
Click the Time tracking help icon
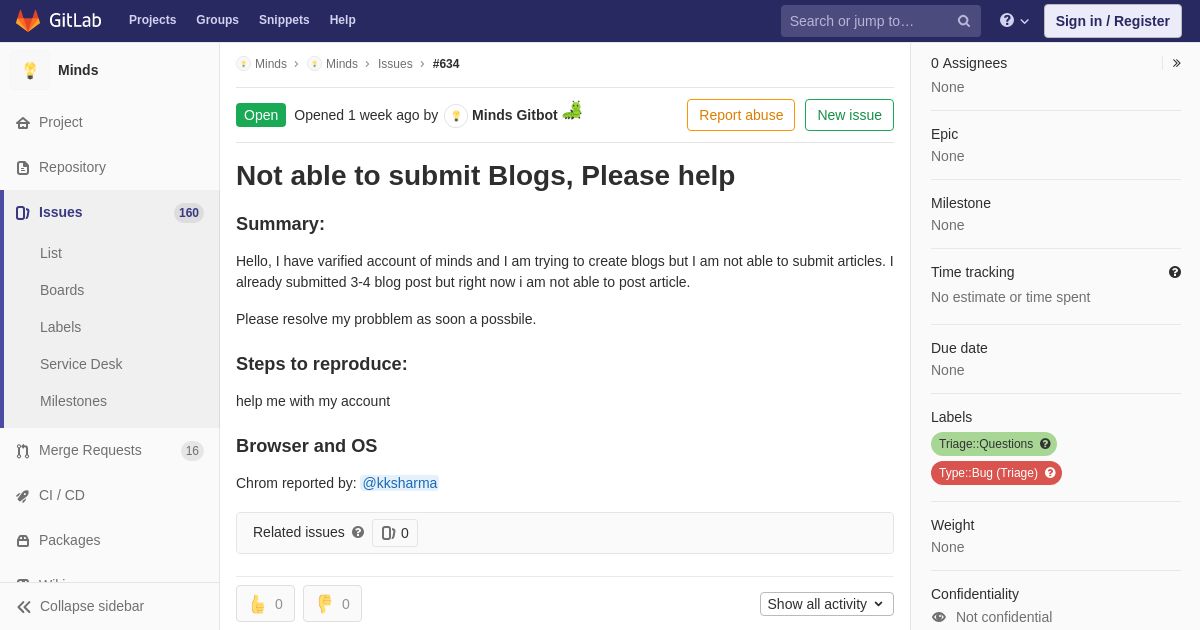1175,272
